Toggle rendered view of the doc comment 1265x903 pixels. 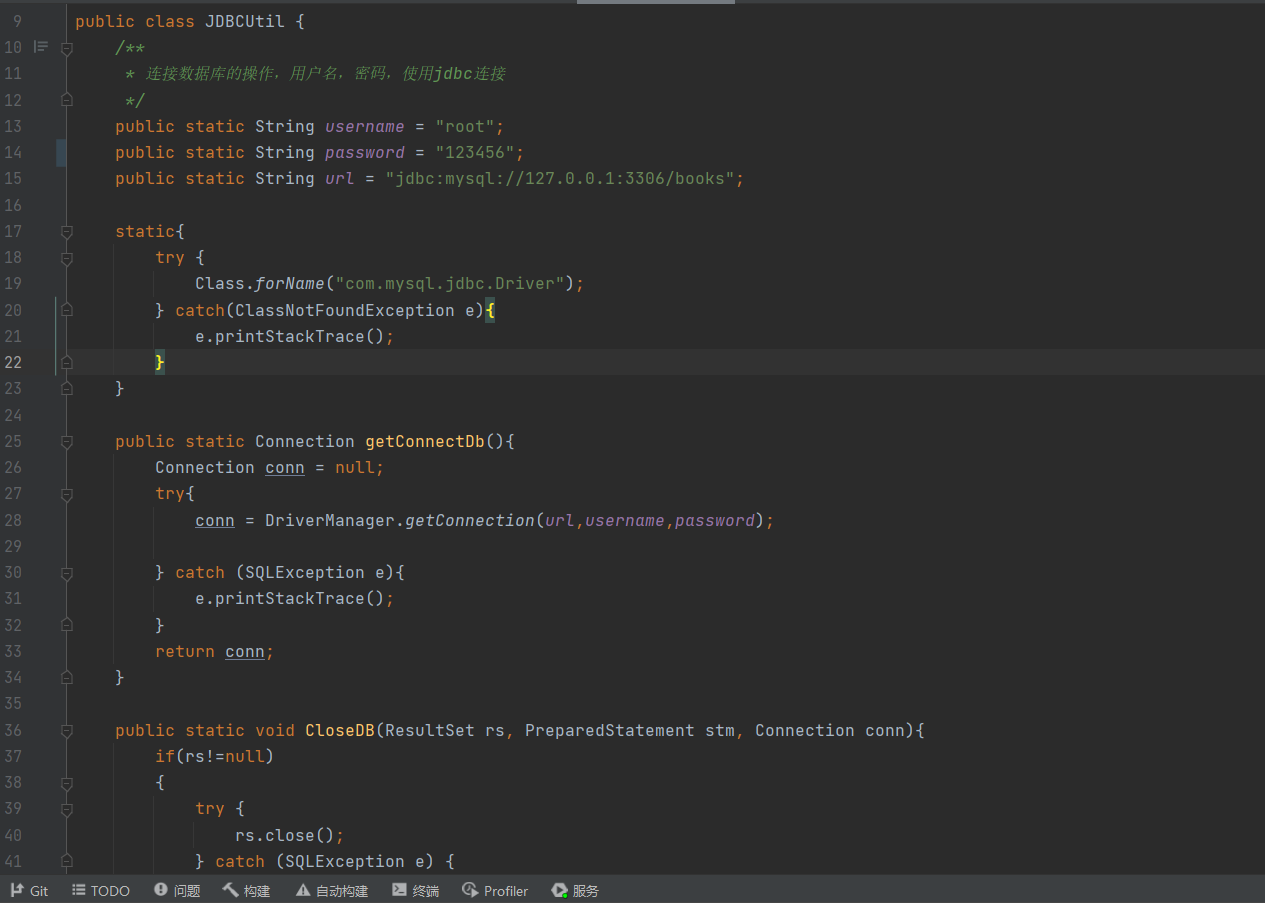click(41, 47)
